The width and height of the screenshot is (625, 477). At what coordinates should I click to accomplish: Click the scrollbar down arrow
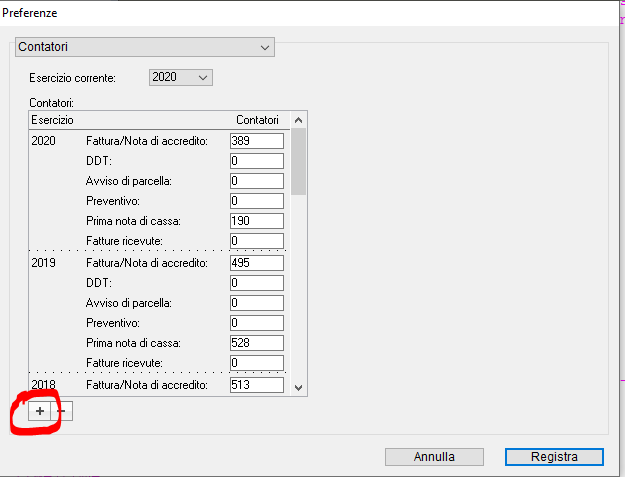[299, 387]
